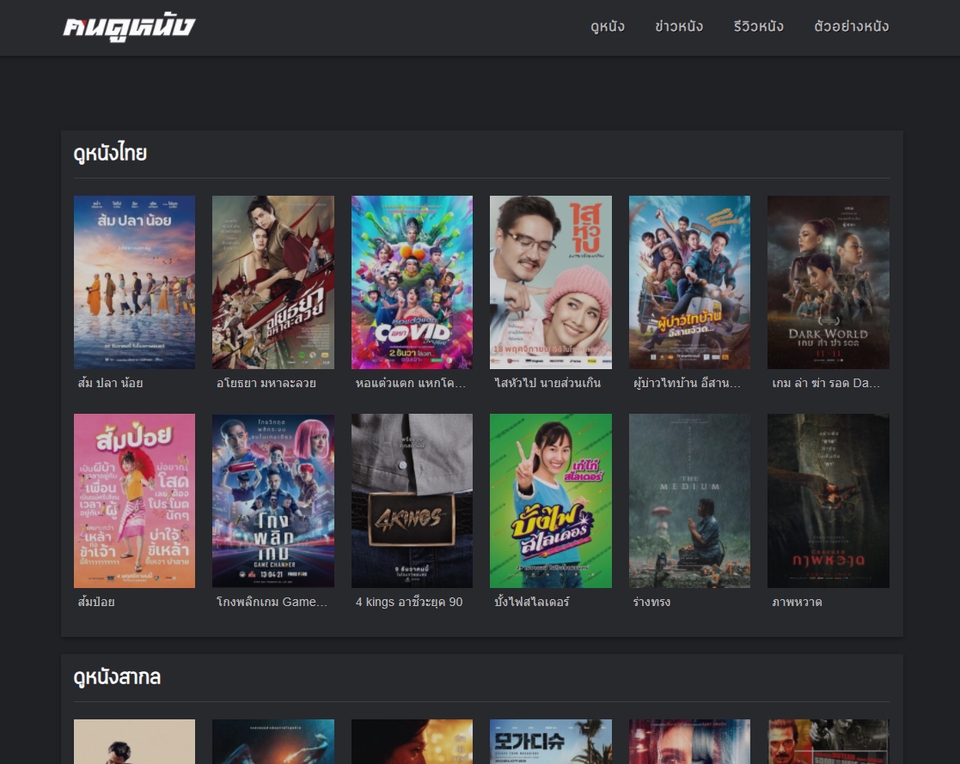Click the บั้งไฟสไลเดอร์ title link
The image size is (960, 764).
click(x=531, y=602)
